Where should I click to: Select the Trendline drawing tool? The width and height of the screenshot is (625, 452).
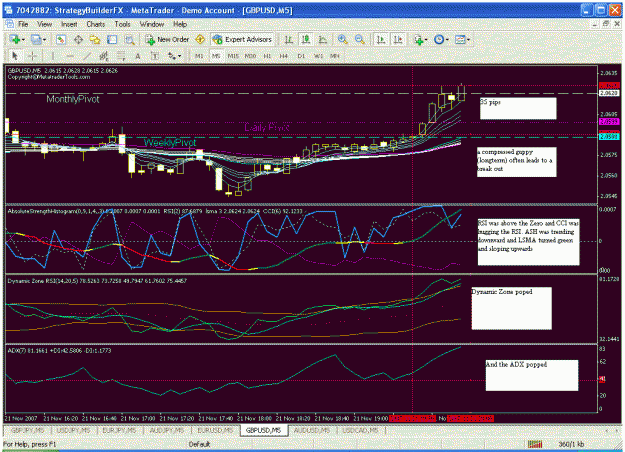87,56
